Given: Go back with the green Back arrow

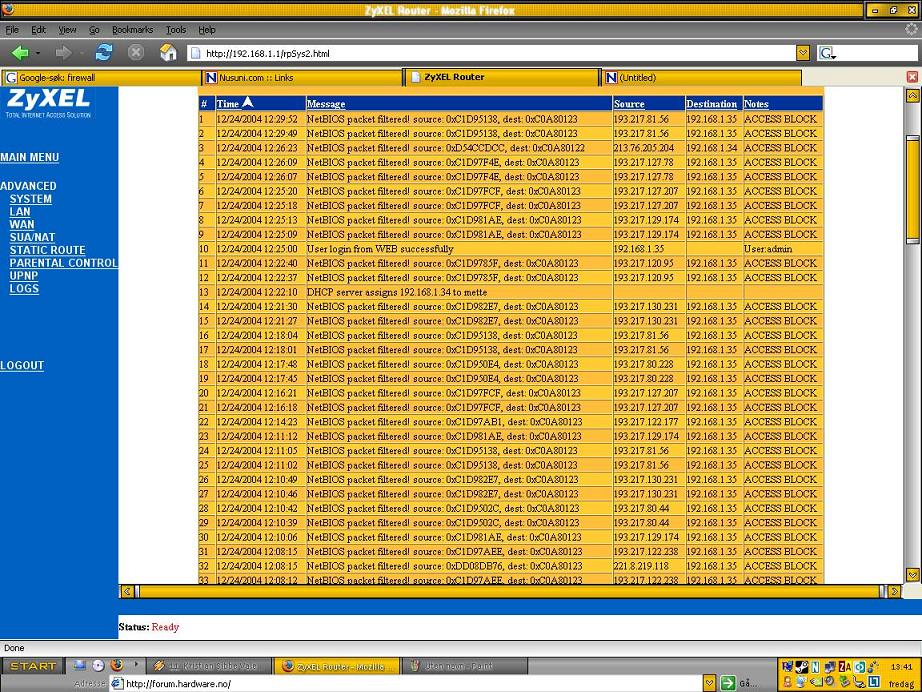Looking at the screenshot, I should pos(20,54).
